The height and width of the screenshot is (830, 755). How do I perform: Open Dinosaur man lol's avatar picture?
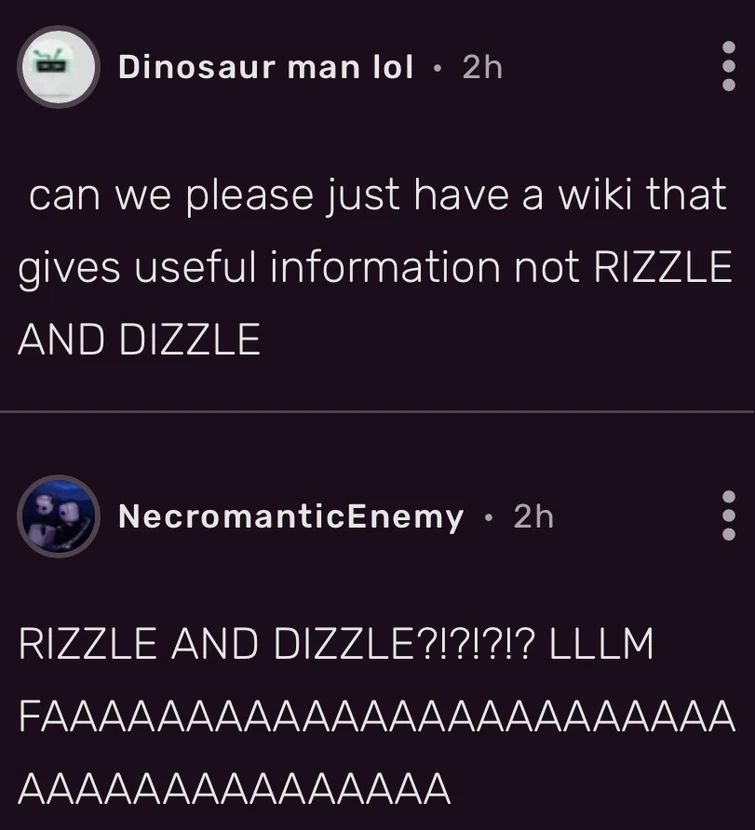tap(59, 67)
